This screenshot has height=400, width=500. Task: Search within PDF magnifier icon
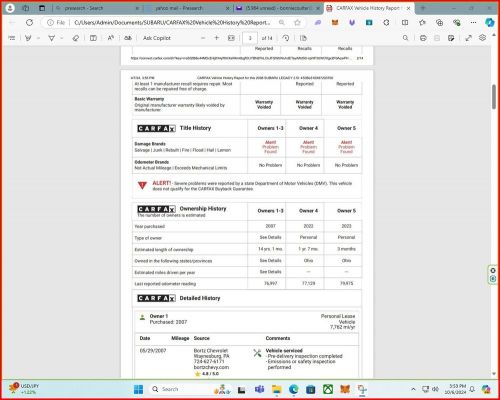tap(405, 38)
